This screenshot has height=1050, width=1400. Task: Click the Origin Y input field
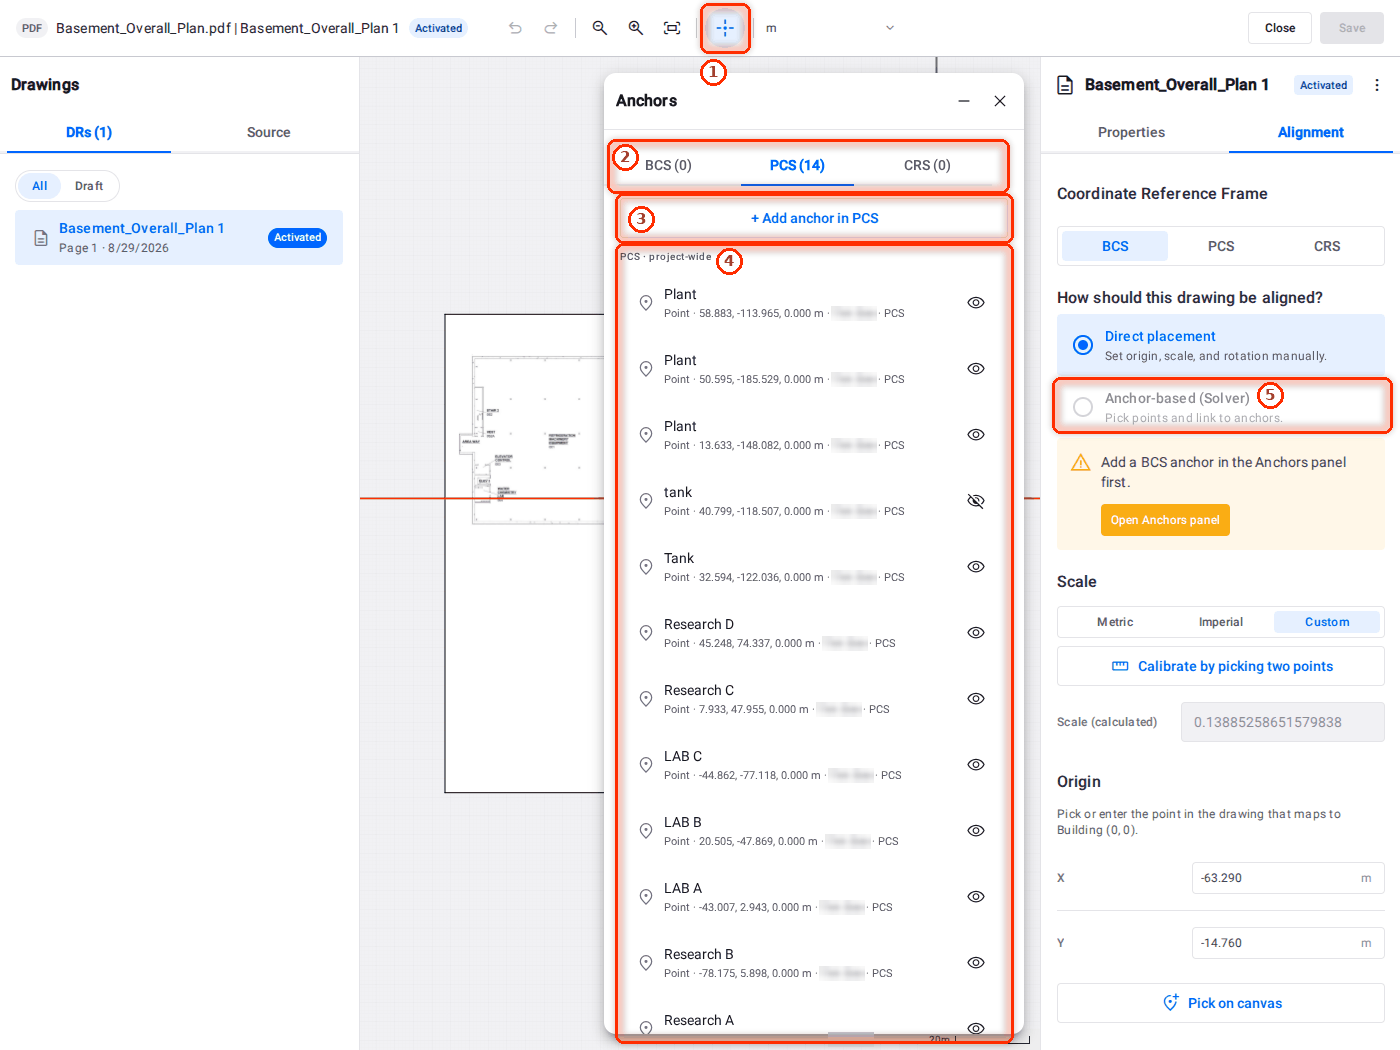(x=1288, y=943)
